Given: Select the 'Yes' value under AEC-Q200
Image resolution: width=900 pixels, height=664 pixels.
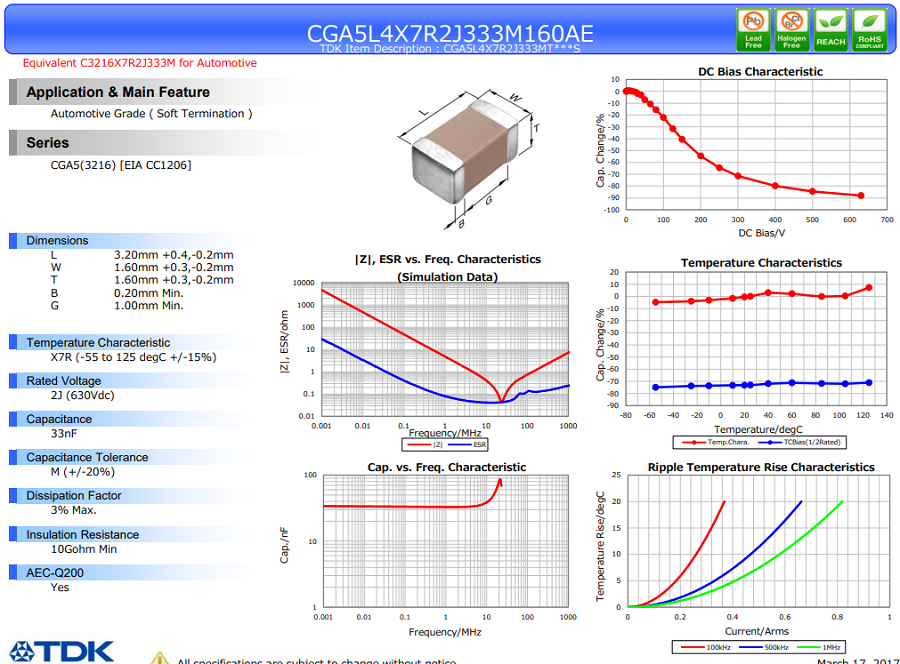Looking at the screenshot, I should click(60, 587).
